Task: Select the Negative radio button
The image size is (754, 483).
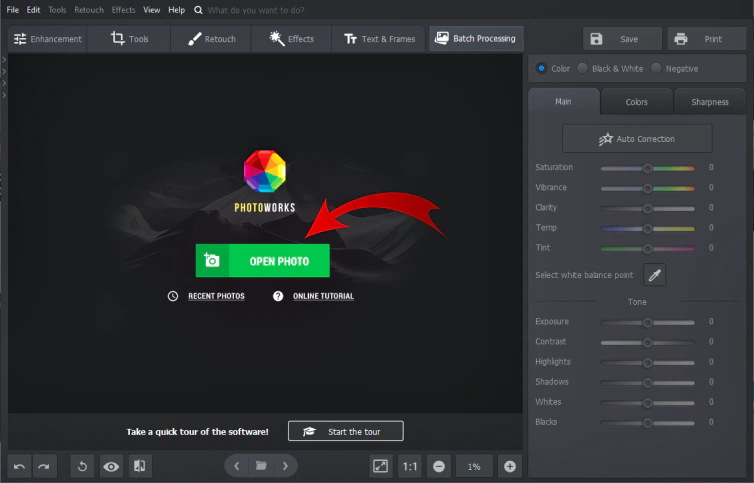Action: [656, 68]
